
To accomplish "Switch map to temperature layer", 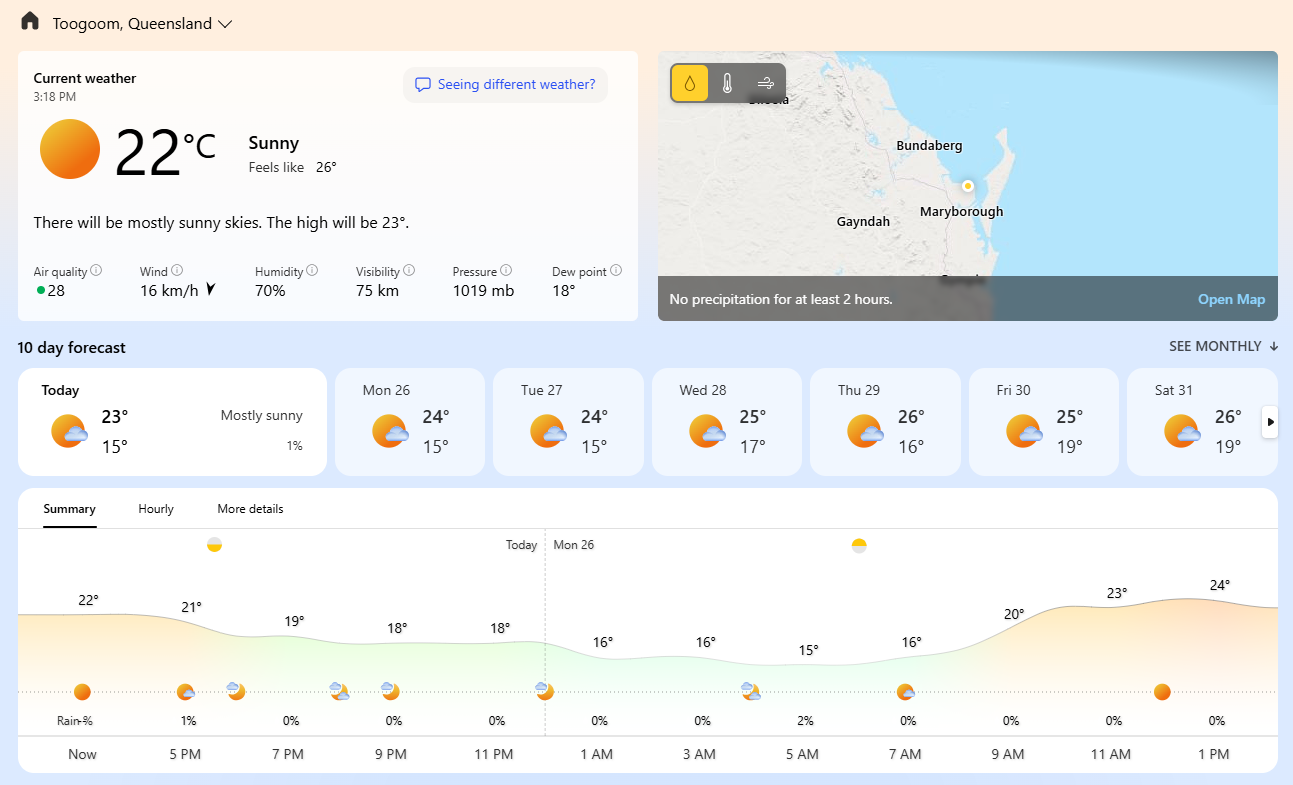I will click(728, 84).
